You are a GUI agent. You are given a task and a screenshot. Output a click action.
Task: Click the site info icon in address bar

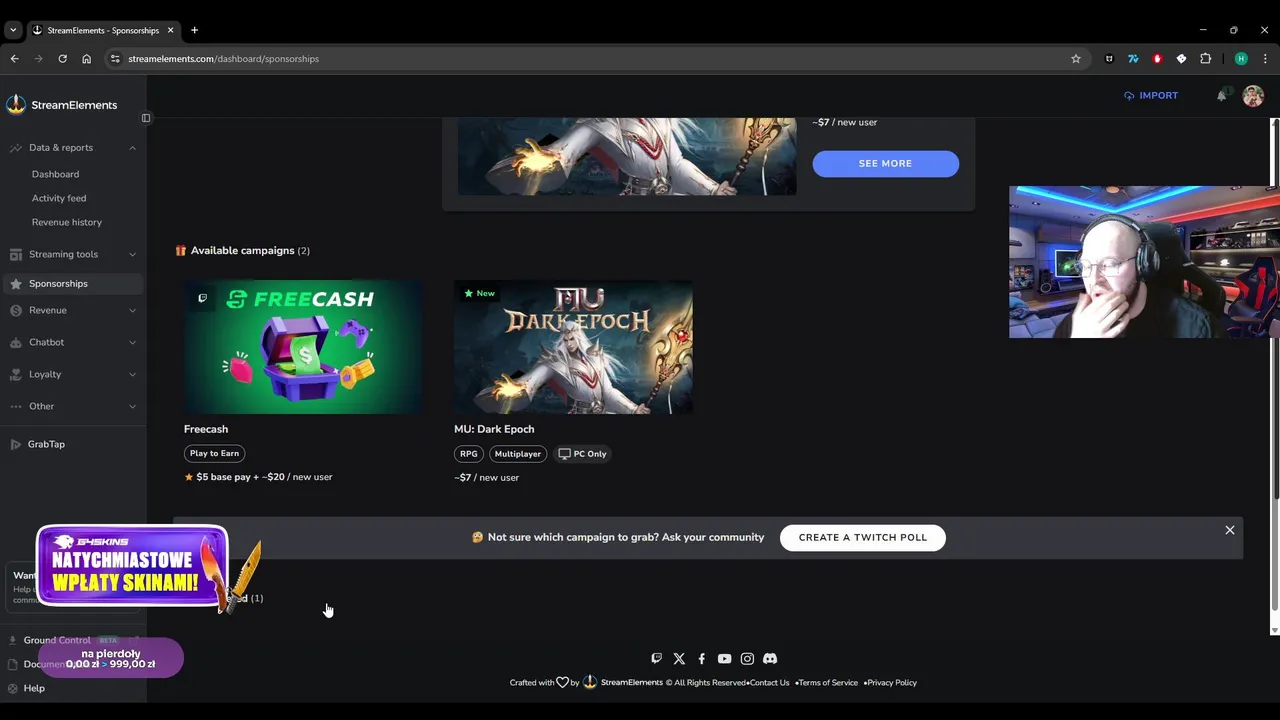[x=115, y=59]
